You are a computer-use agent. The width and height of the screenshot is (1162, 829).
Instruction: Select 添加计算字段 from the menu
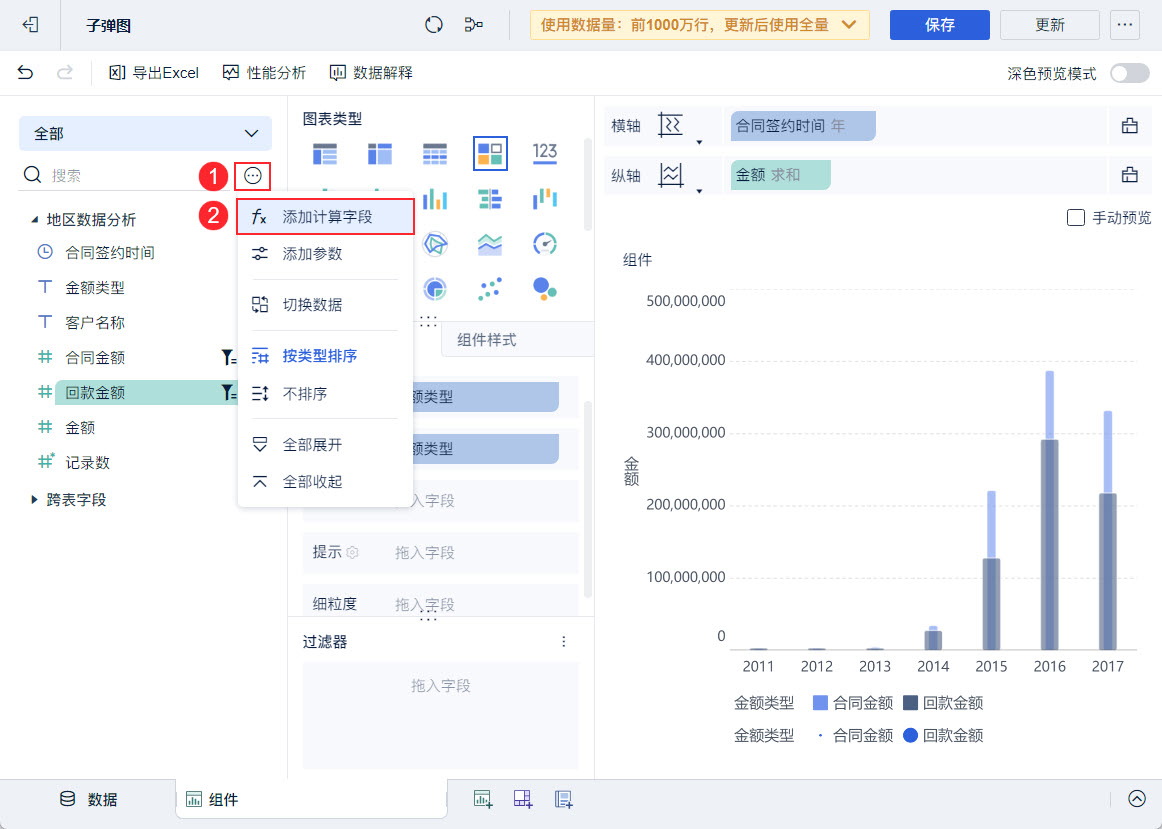[x=325, y=217]
